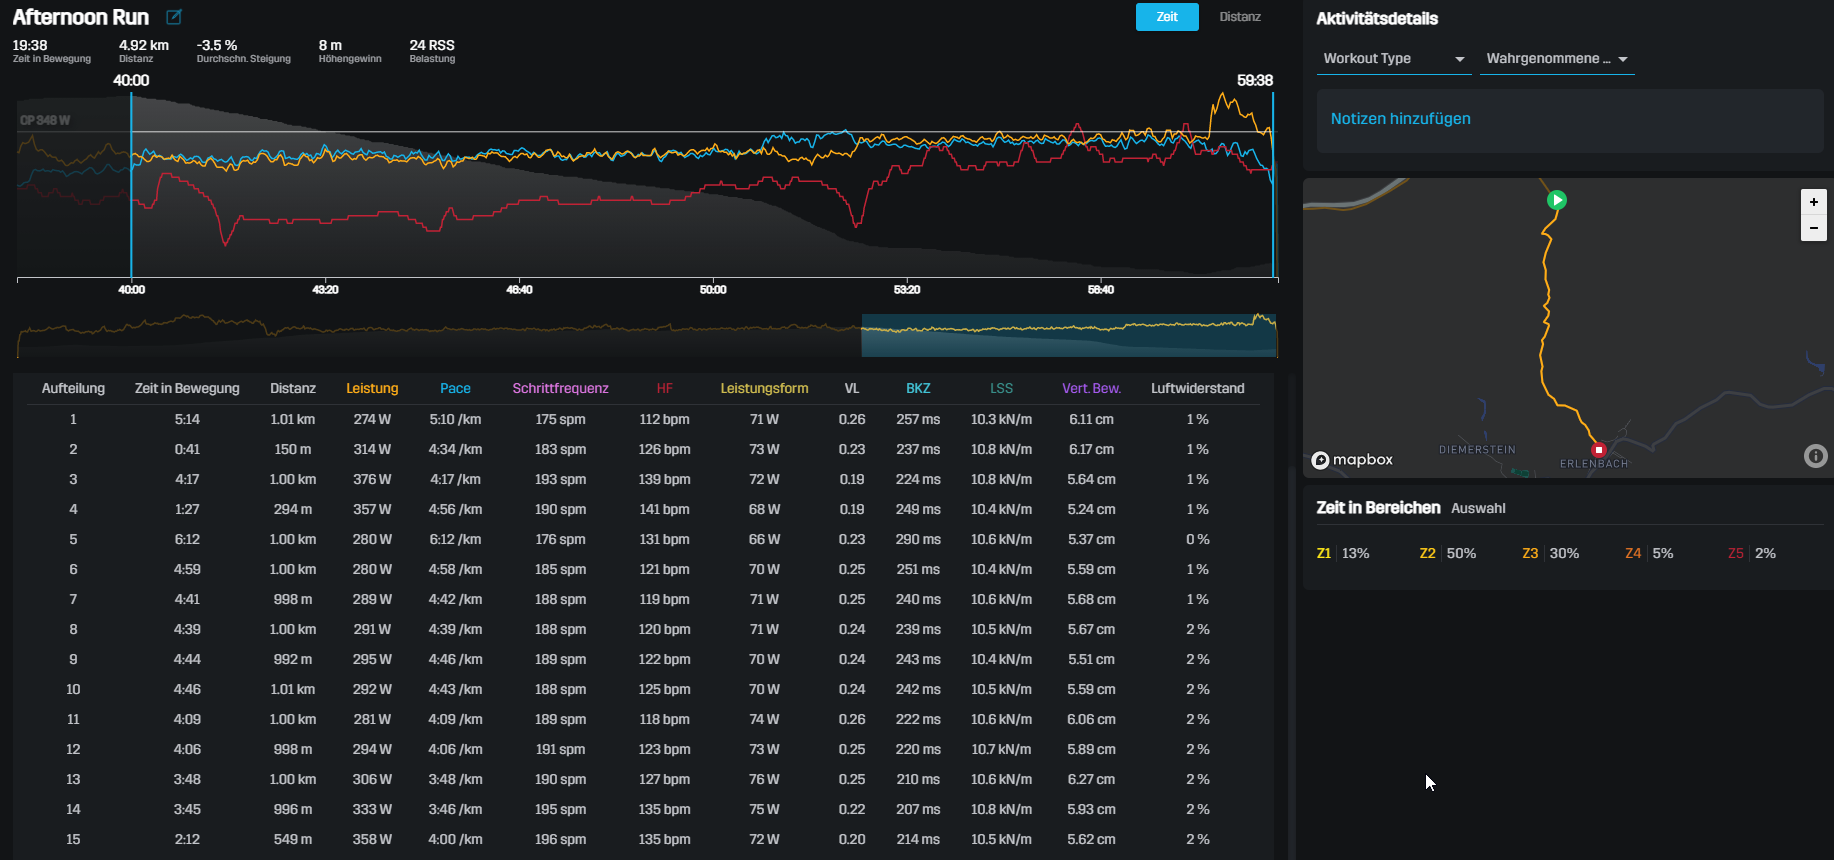Select the Pace column header
The width and height of the screenshot is (1834, 860).
455,388
